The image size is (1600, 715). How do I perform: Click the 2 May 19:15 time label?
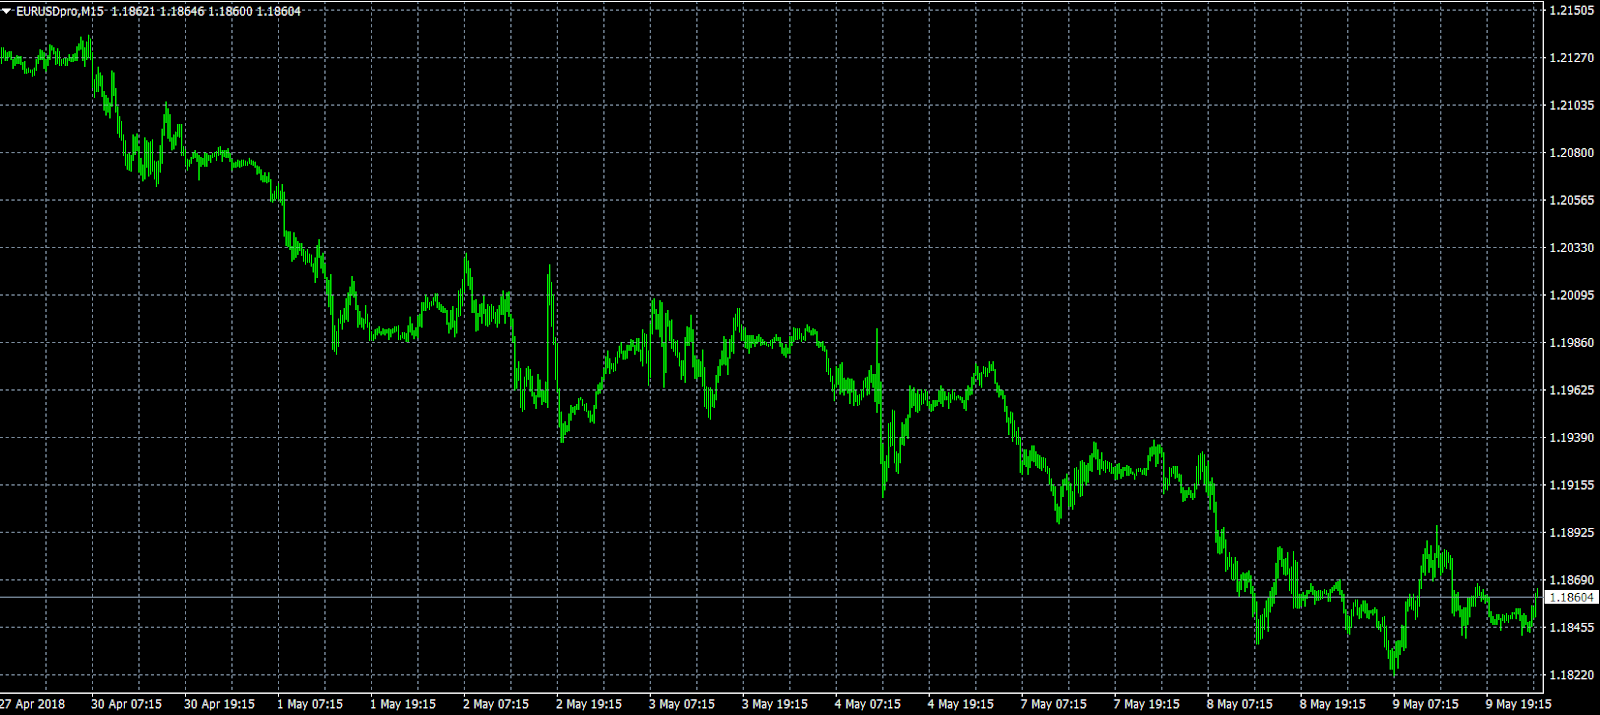coord(589,704)
